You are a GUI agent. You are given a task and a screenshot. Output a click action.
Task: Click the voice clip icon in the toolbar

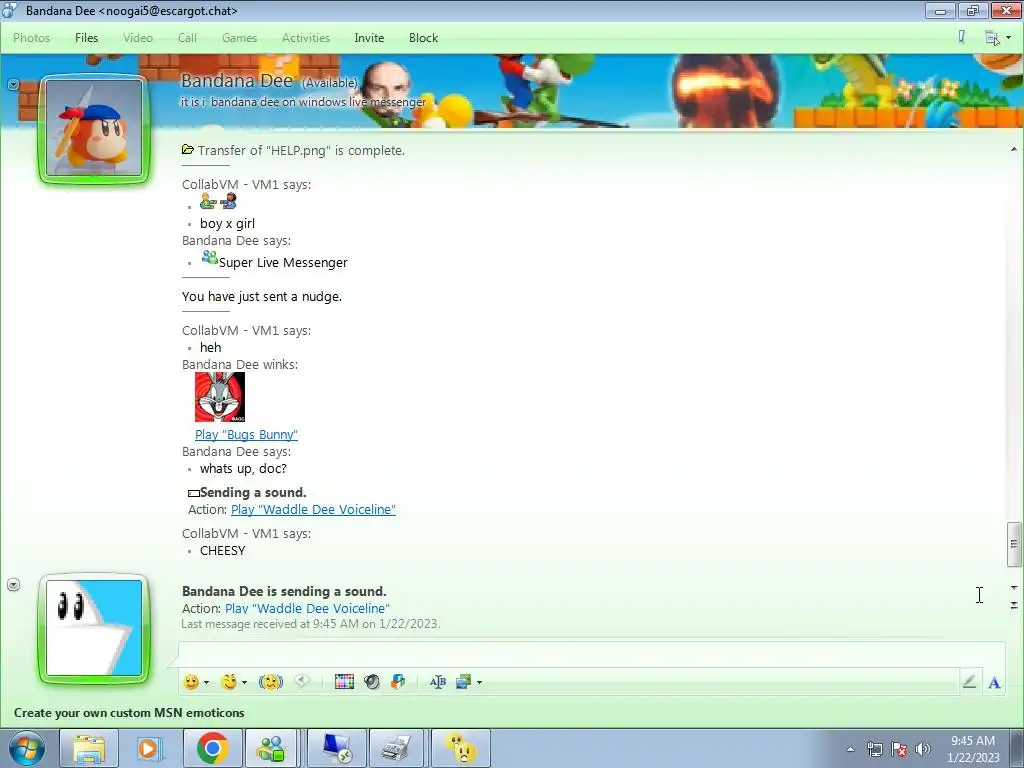point(302,681)
